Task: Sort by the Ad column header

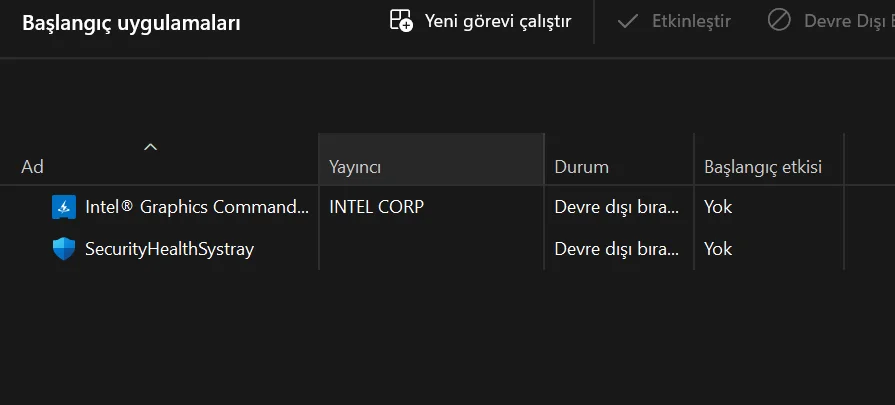Action: click(33, 167)
